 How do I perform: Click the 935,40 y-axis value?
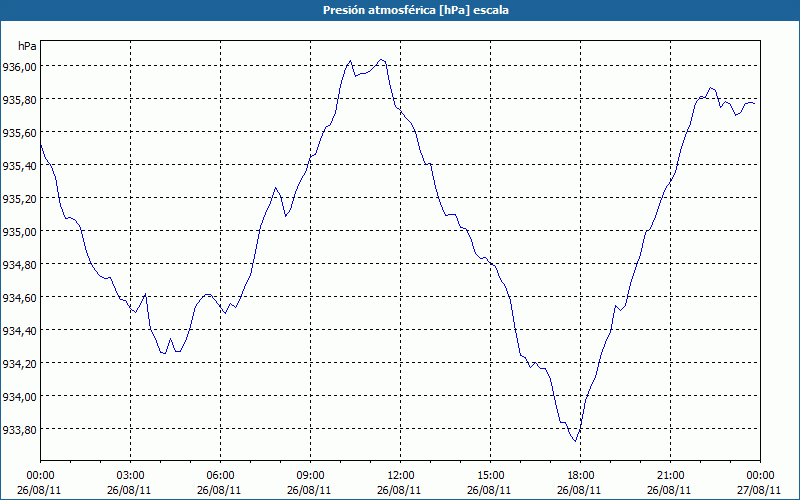[x=19, y=166]
